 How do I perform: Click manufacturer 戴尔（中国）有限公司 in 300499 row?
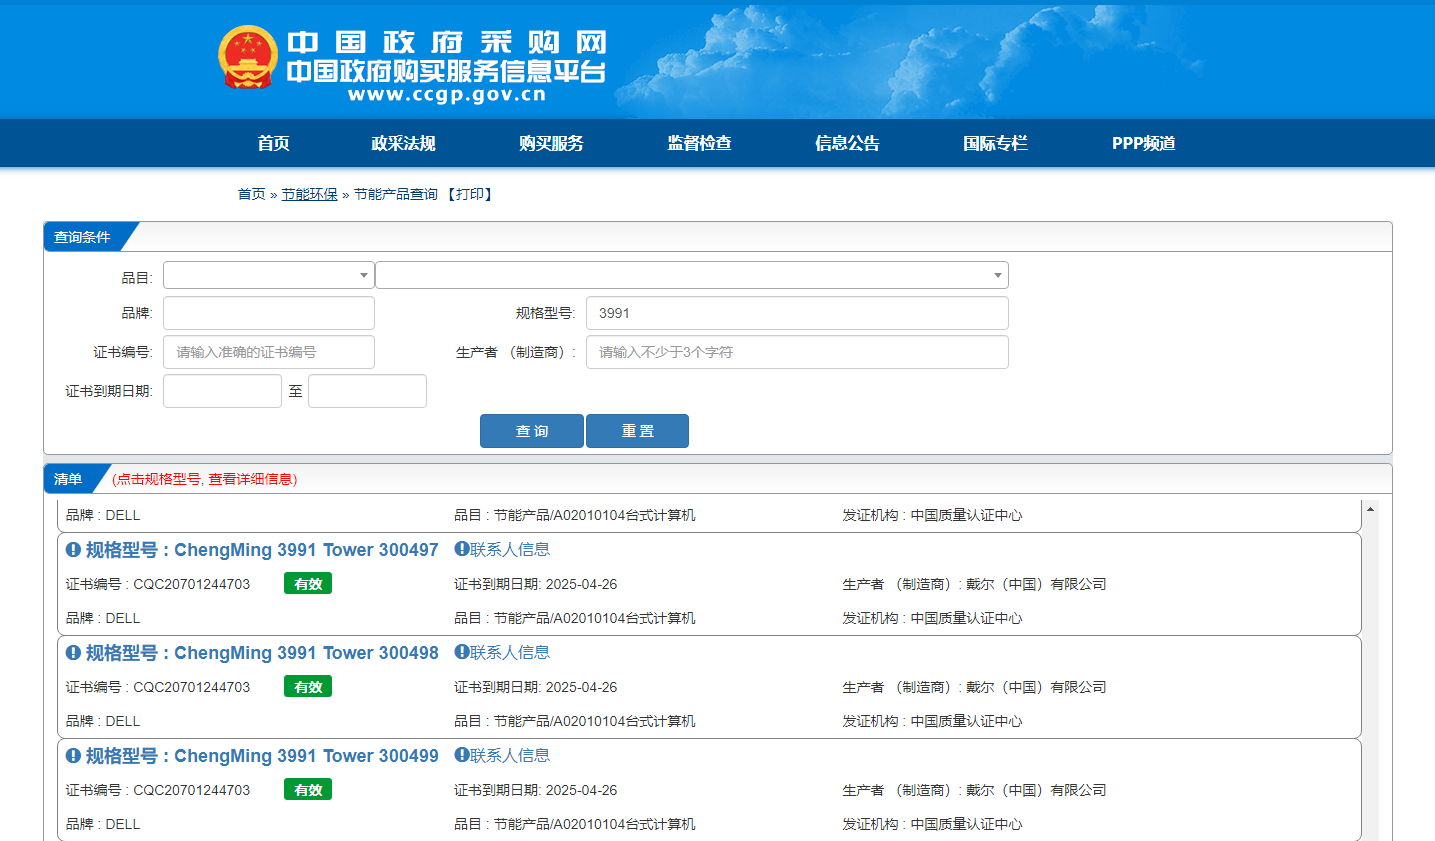(x=1036, y=790)
